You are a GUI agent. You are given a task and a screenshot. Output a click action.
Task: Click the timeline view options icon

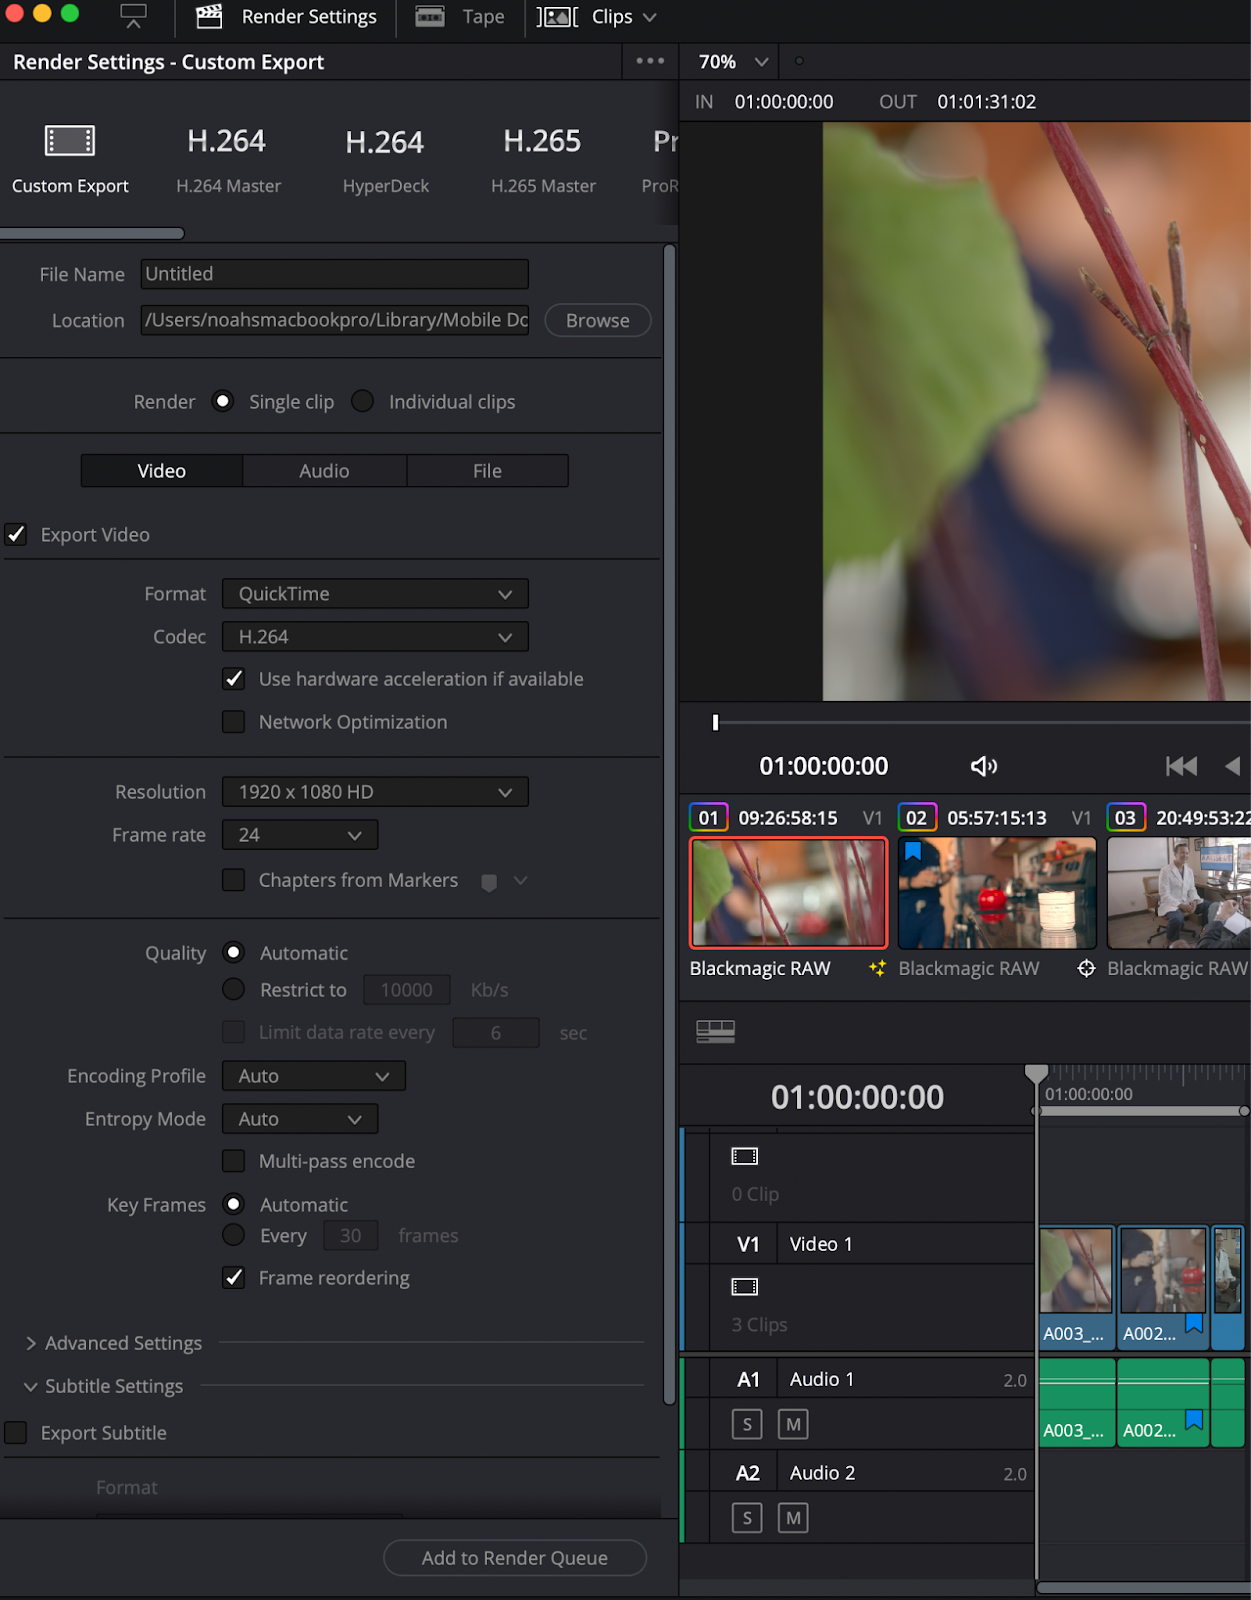pos(715,1031)
